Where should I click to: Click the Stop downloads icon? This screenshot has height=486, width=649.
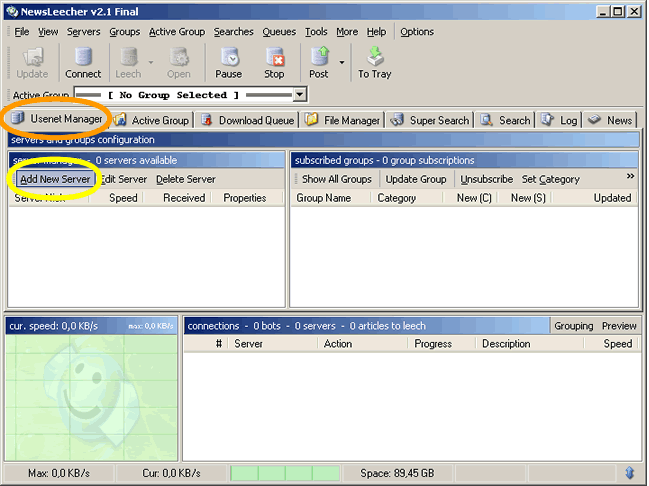click(x=275, y=57)
